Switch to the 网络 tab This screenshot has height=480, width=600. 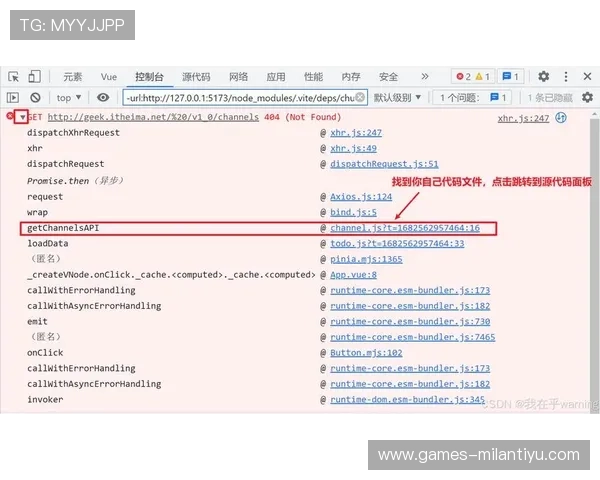click(x=238, y=77)
